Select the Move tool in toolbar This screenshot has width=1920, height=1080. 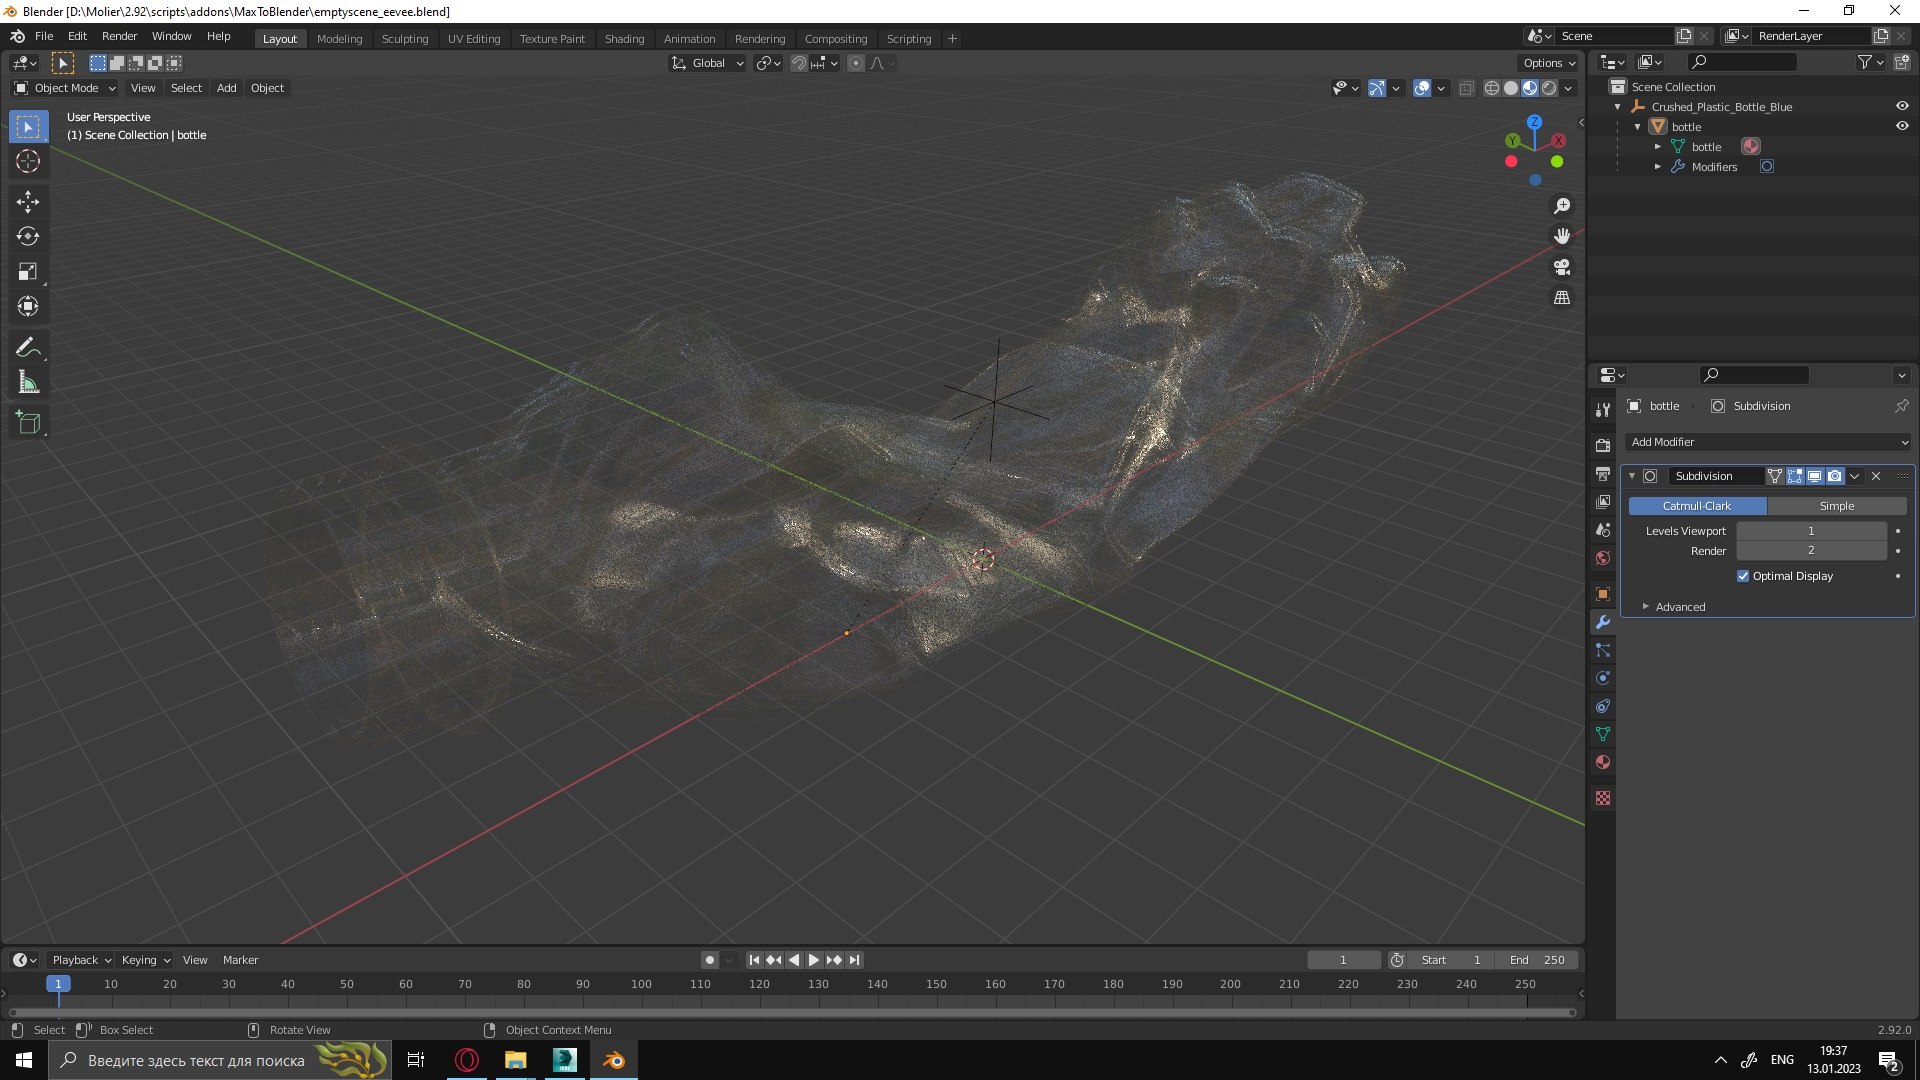pyautogui.click(x=28, y=202)
